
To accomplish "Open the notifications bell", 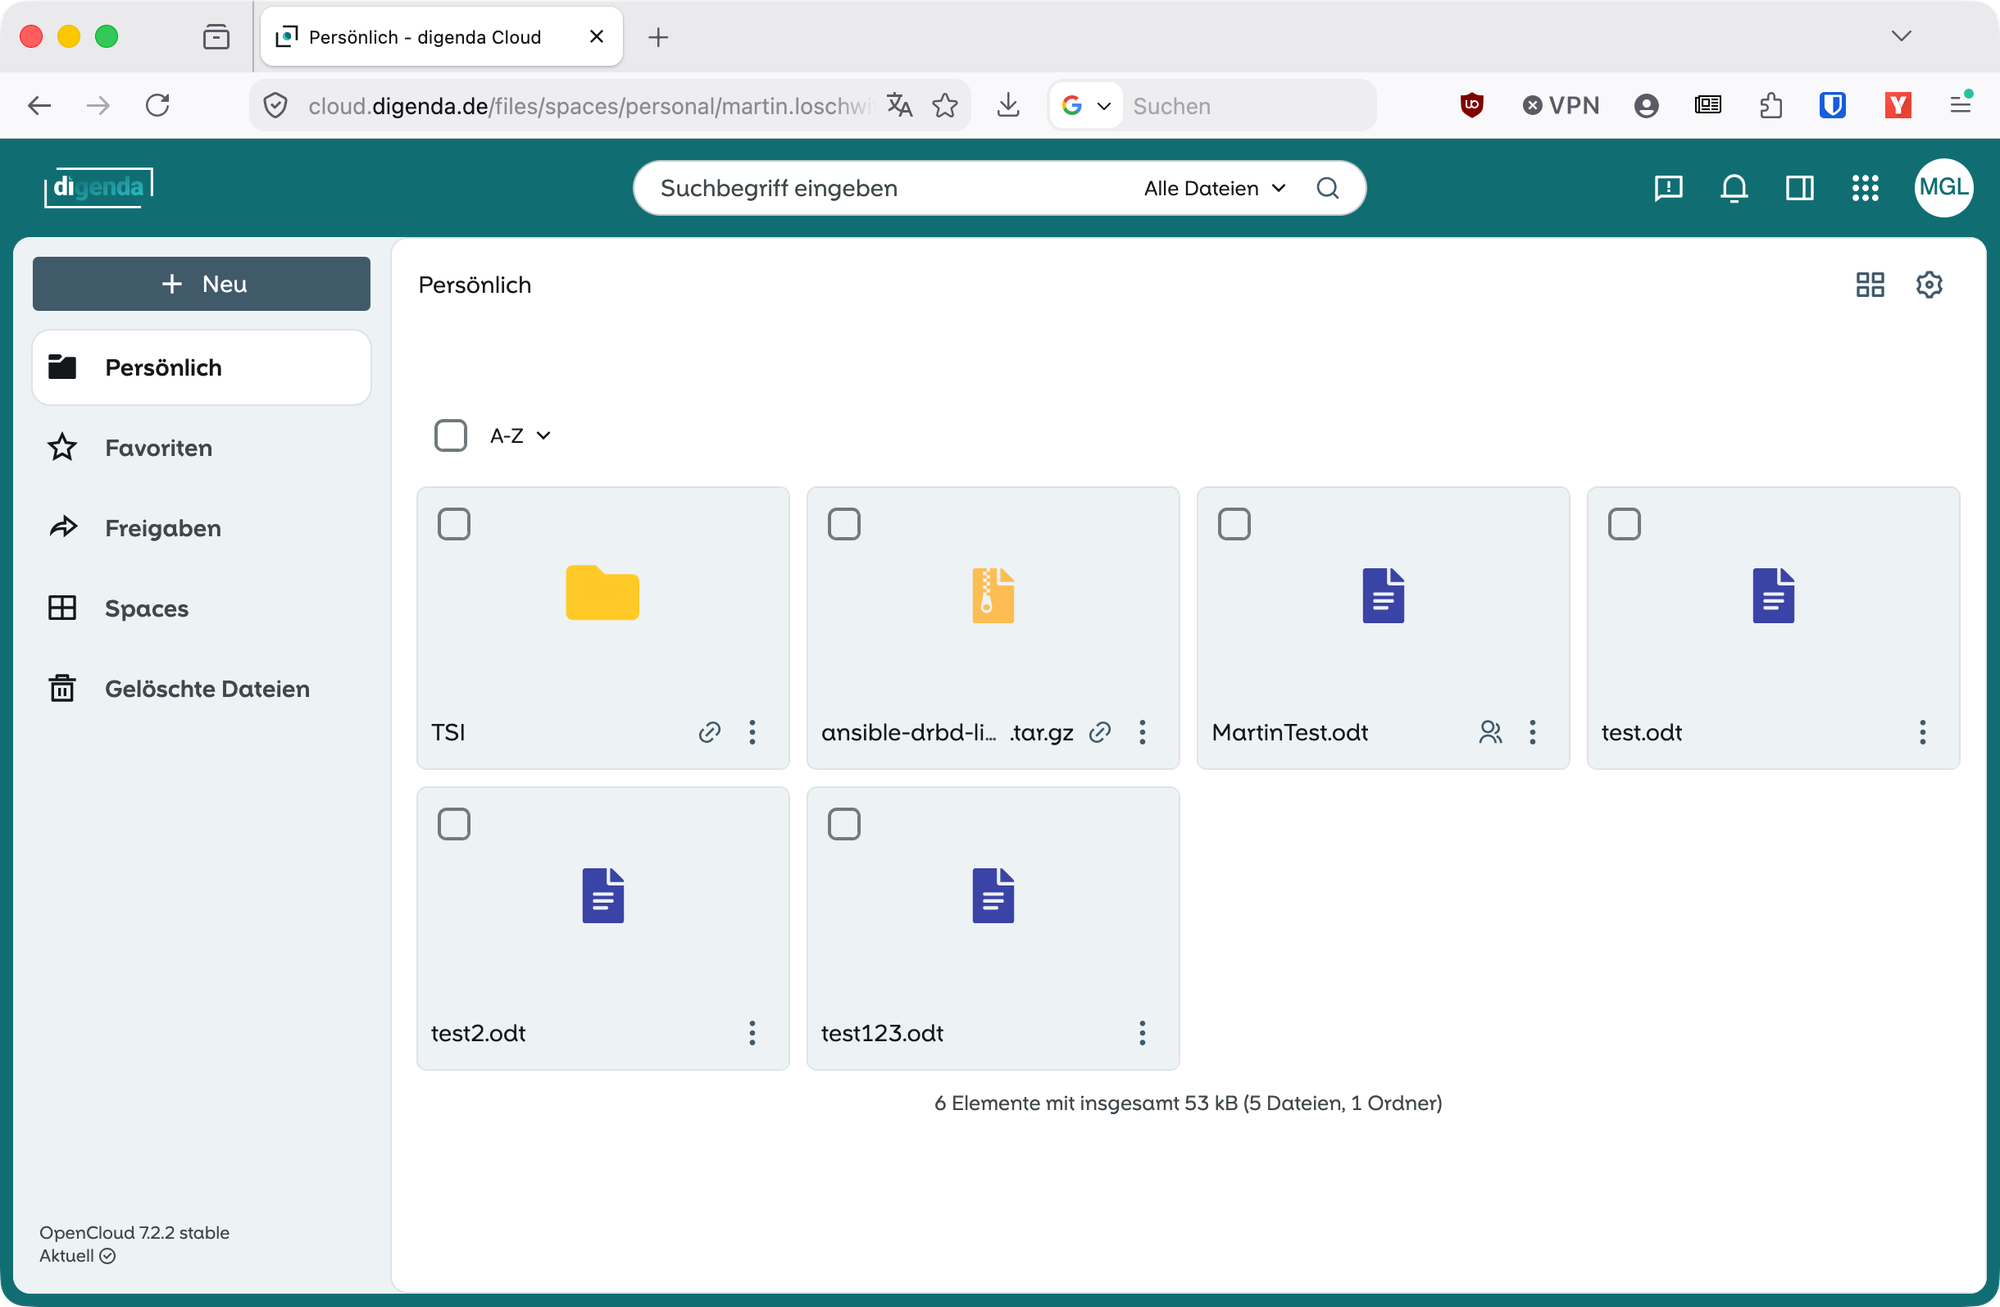I will 1734,188.
